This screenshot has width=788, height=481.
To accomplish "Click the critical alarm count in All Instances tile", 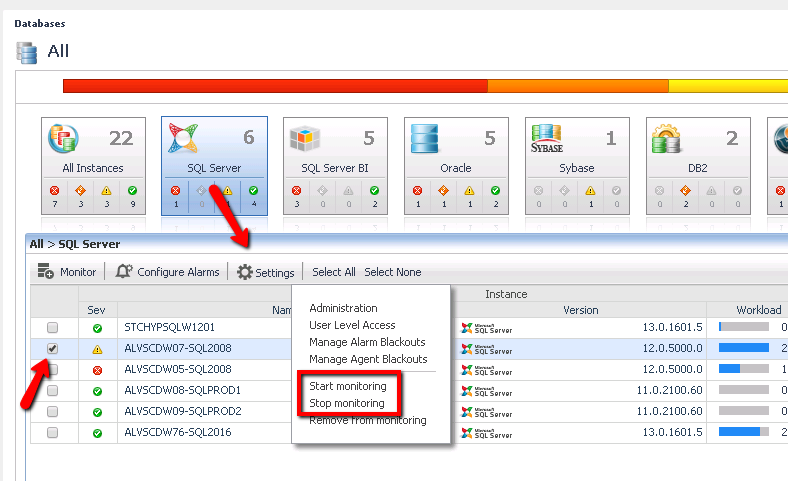I will [80, 204].
